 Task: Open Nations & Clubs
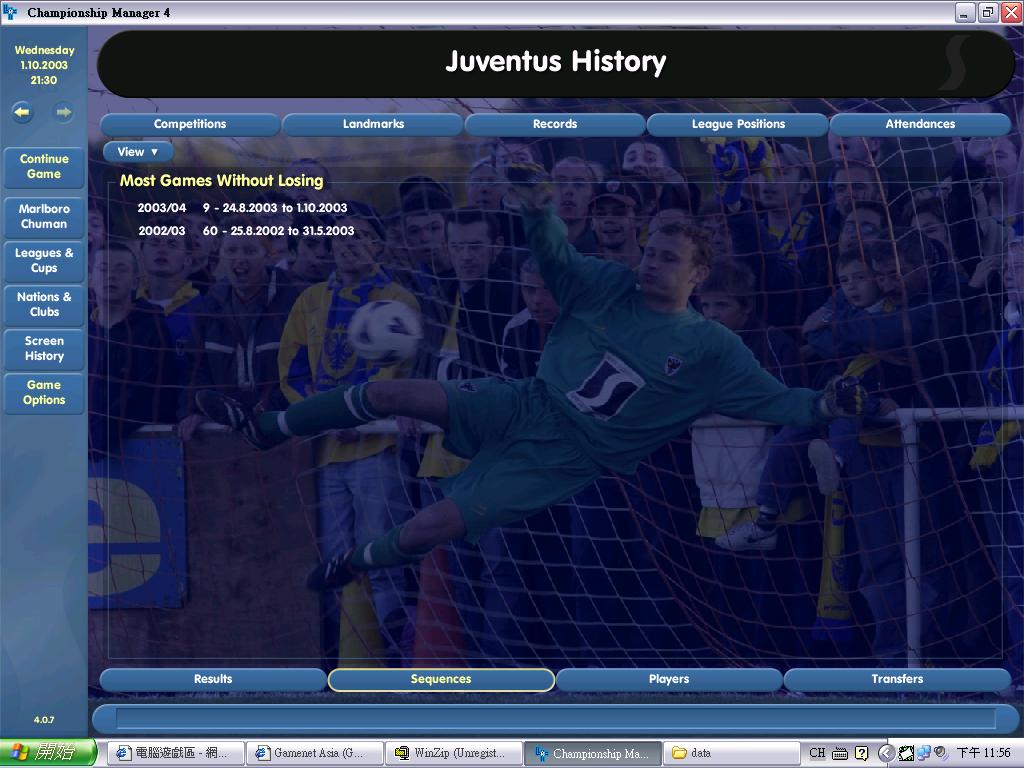[44, 304]
